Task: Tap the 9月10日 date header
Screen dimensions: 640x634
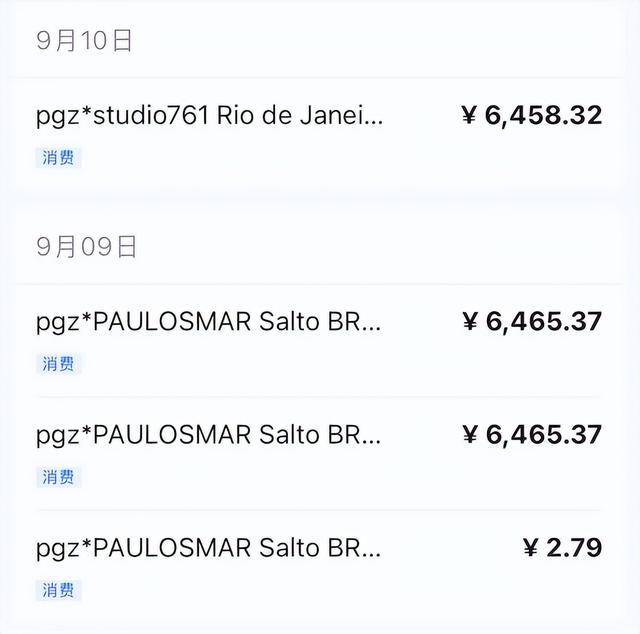Action: tap(84, 40)
